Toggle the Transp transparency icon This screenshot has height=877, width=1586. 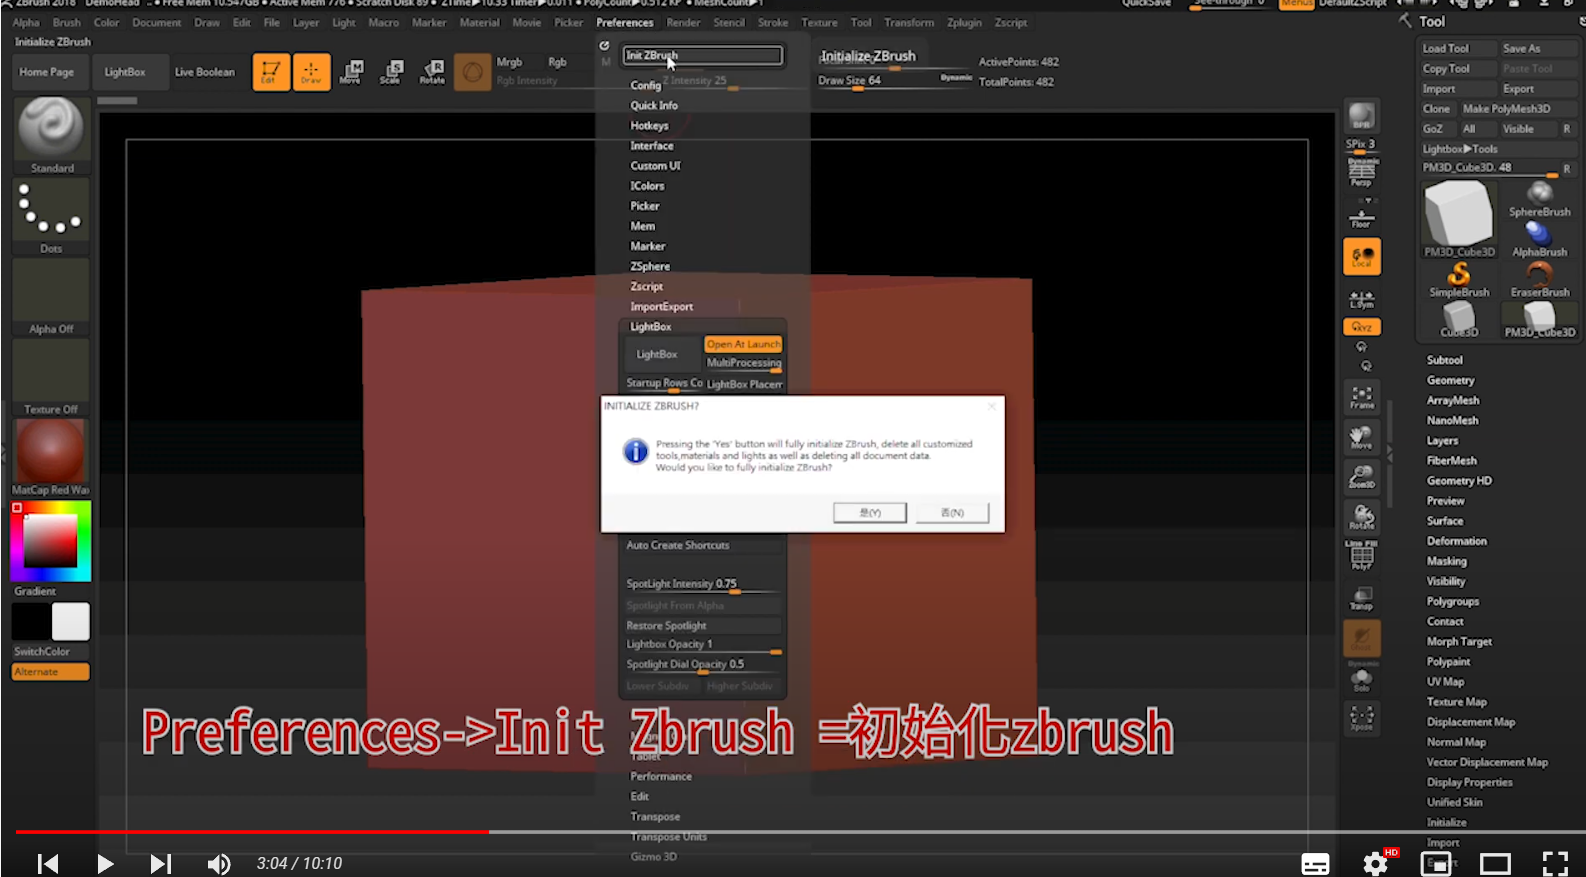pos(1362,598)
